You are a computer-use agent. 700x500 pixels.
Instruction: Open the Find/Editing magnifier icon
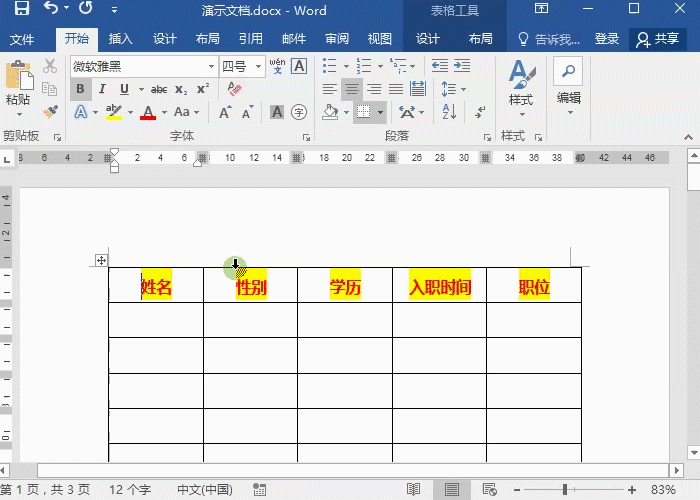568,71
